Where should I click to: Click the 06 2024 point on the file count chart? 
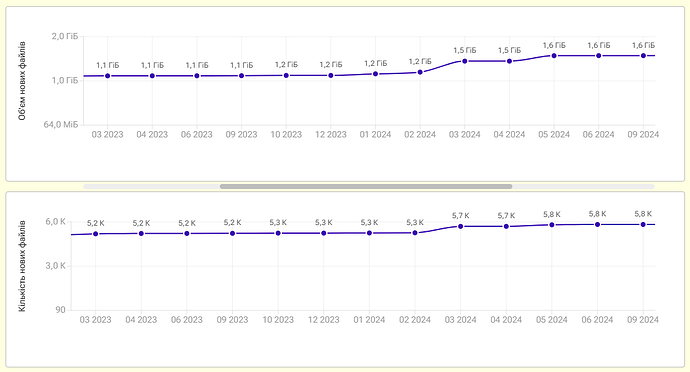point(598,225)
